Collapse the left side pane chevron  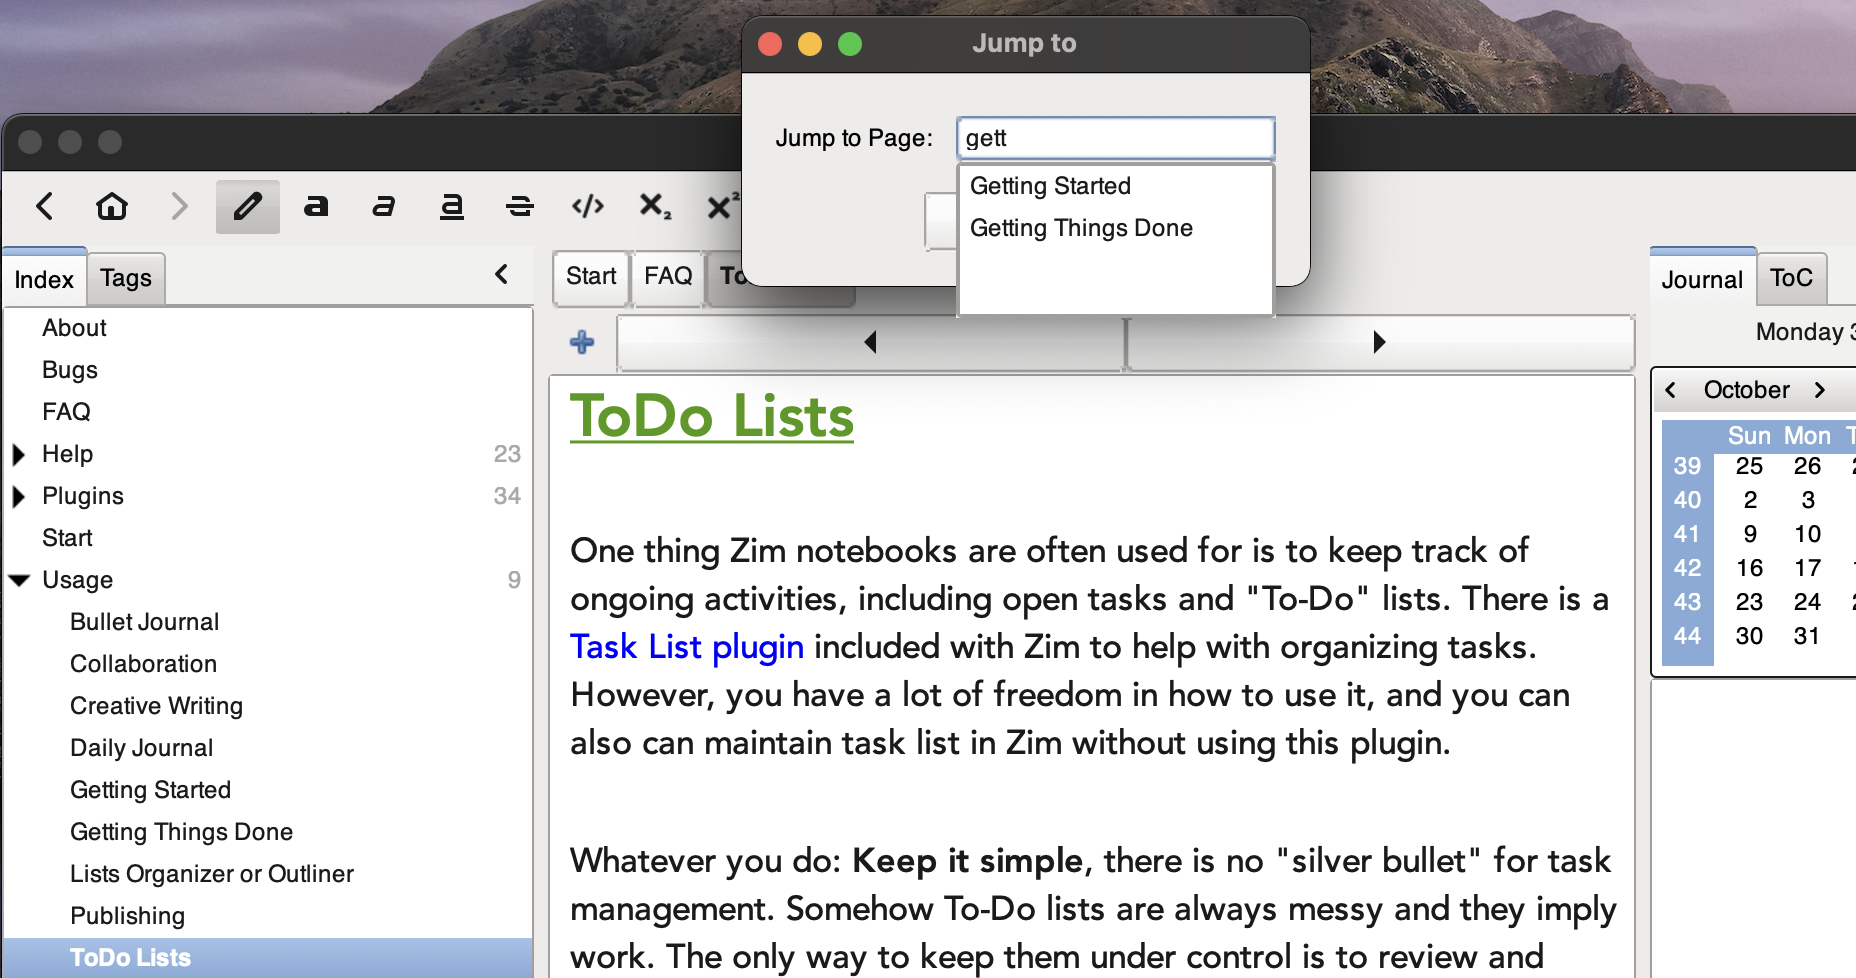tap(502, 274)
